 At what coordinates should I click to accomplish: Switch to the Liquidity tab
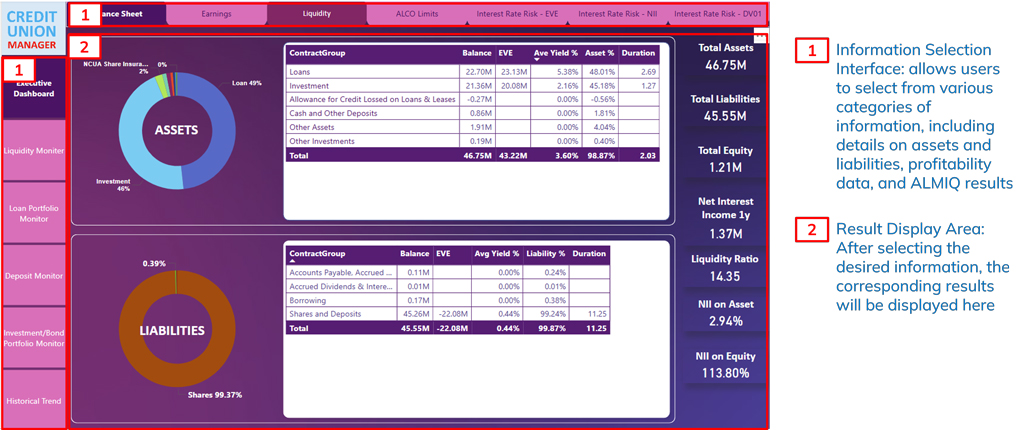coord(317,14)
